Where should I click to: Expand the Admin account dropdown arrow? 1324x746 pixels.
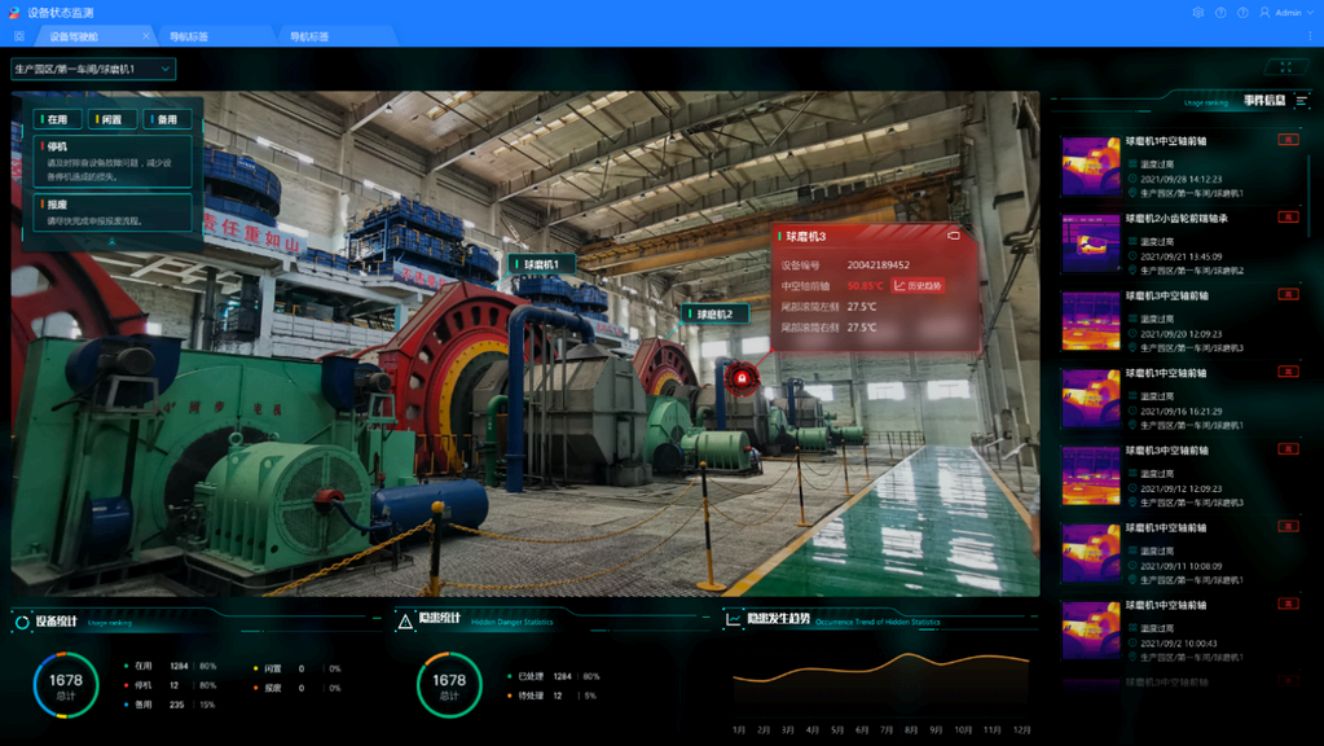(x=1310, y=13)
